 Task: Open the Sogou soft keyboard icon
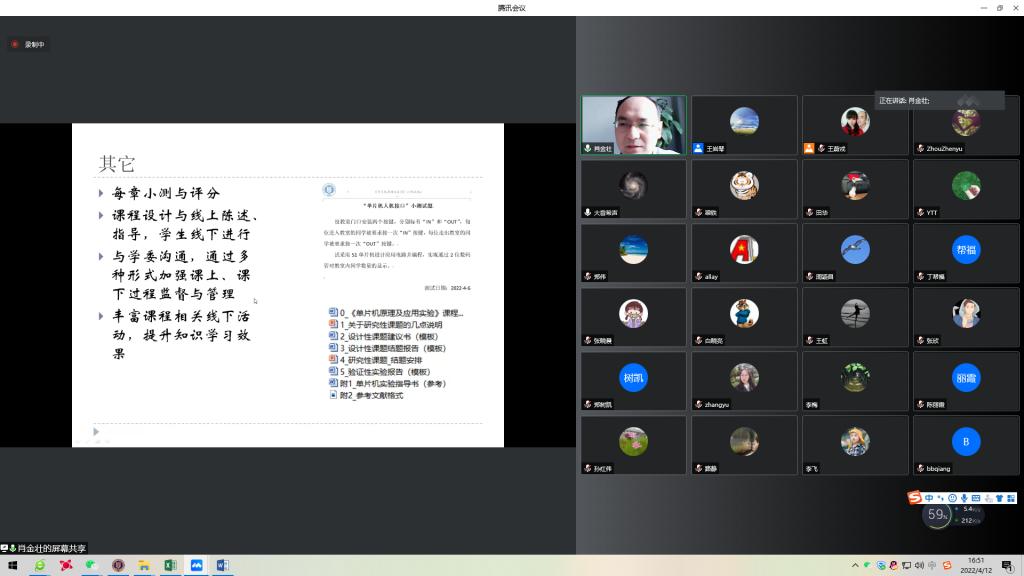[x=975, y=498]
